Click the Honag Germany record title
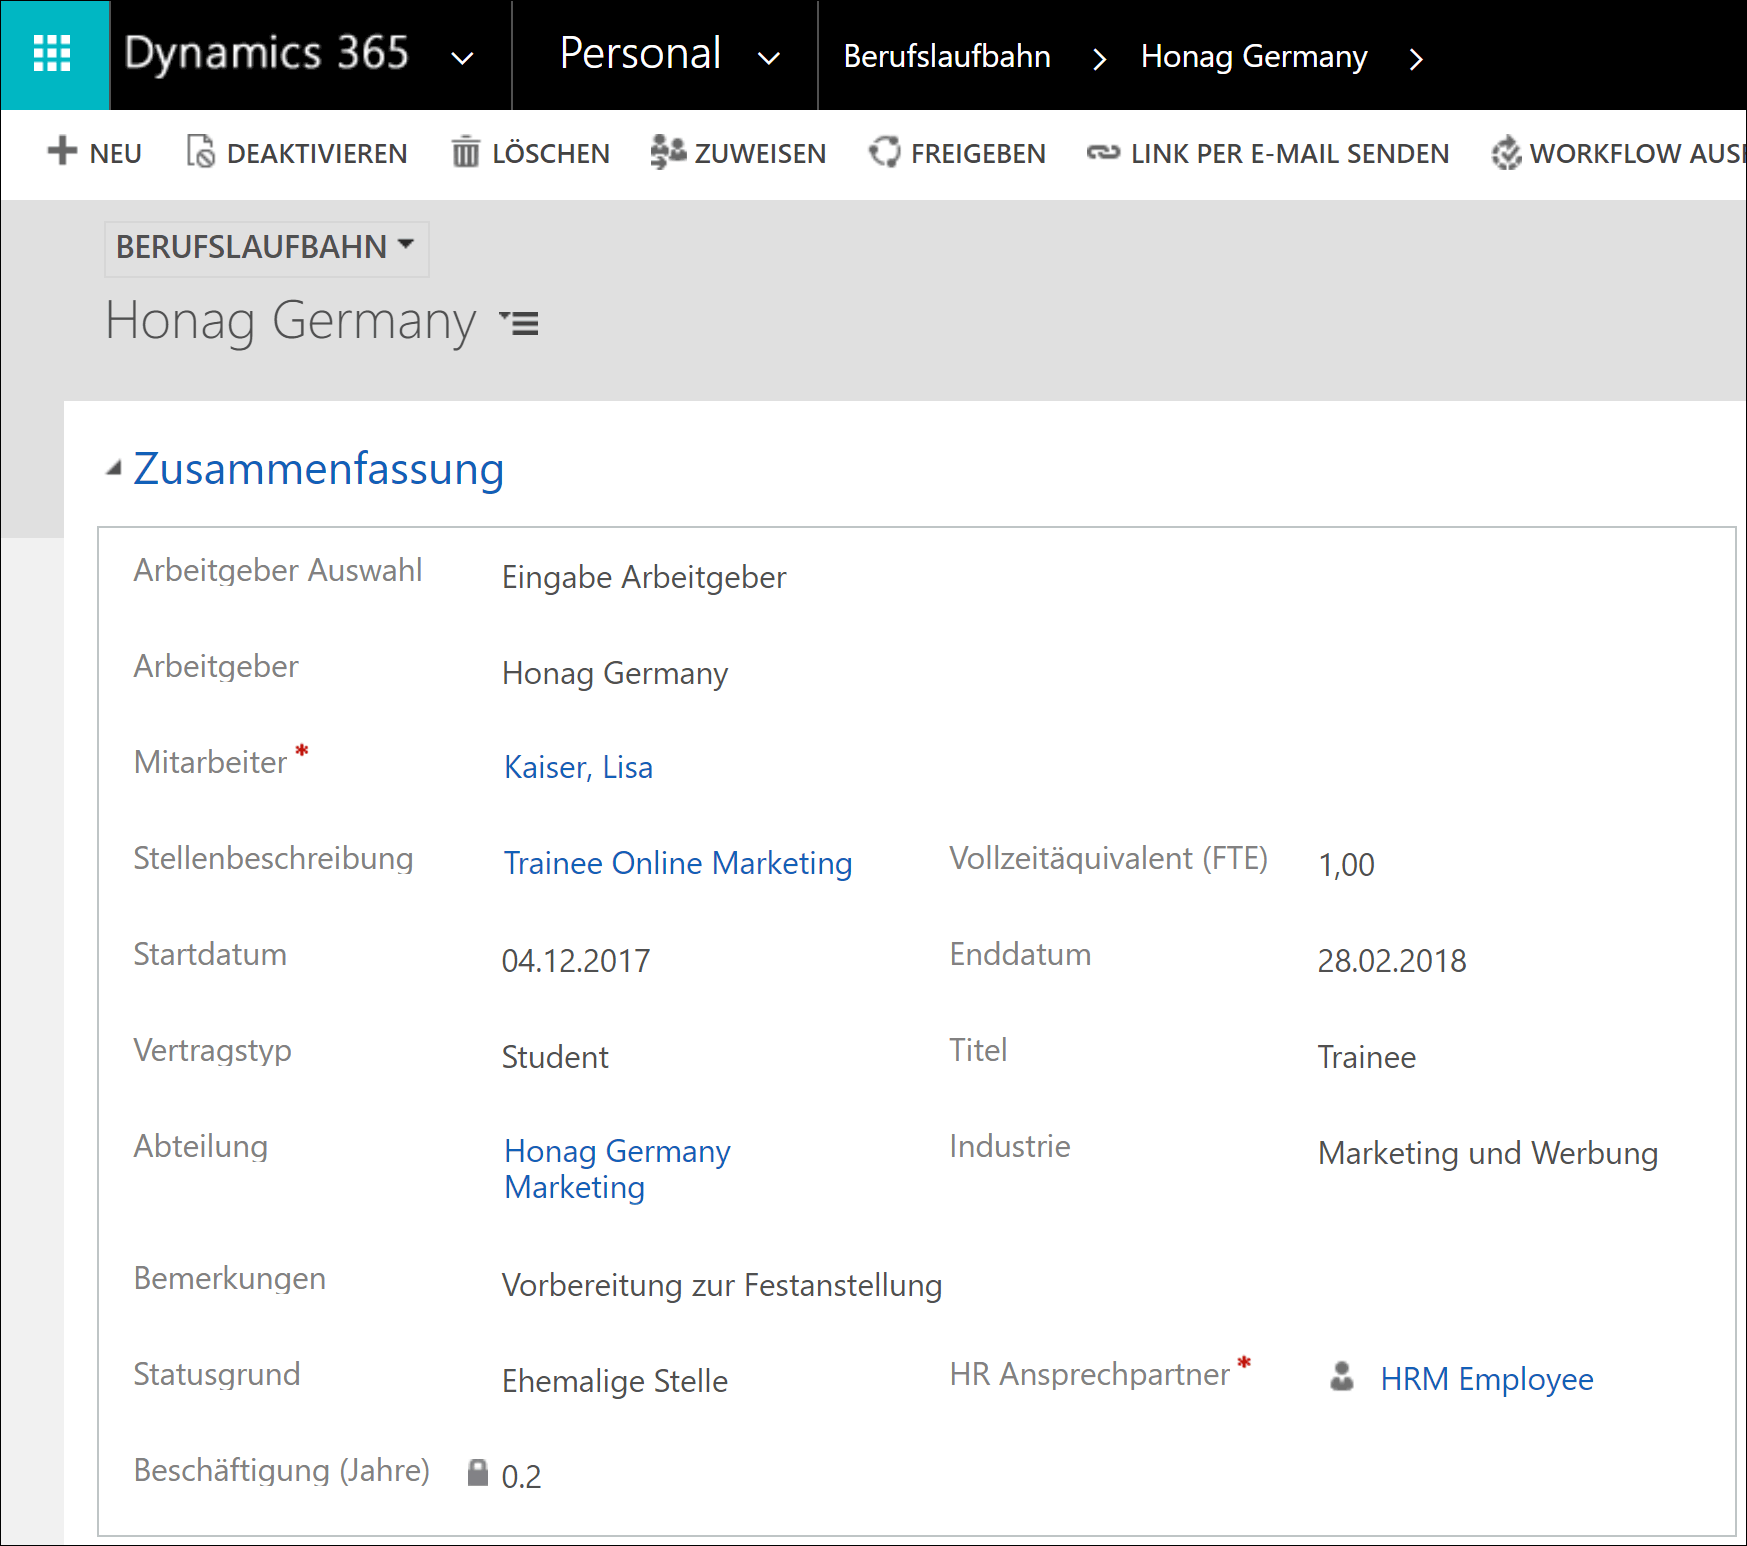 [290, 321]
